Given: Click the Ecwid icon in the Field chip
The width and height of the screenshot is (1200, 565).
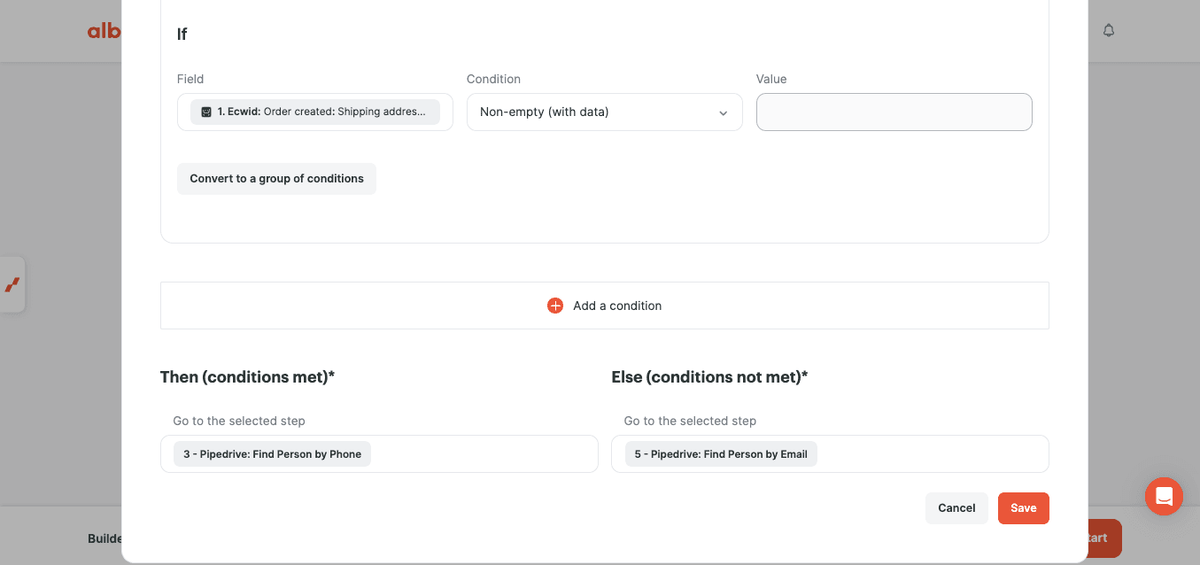Looking at the screenshot, I should click(x=206, y=112).
